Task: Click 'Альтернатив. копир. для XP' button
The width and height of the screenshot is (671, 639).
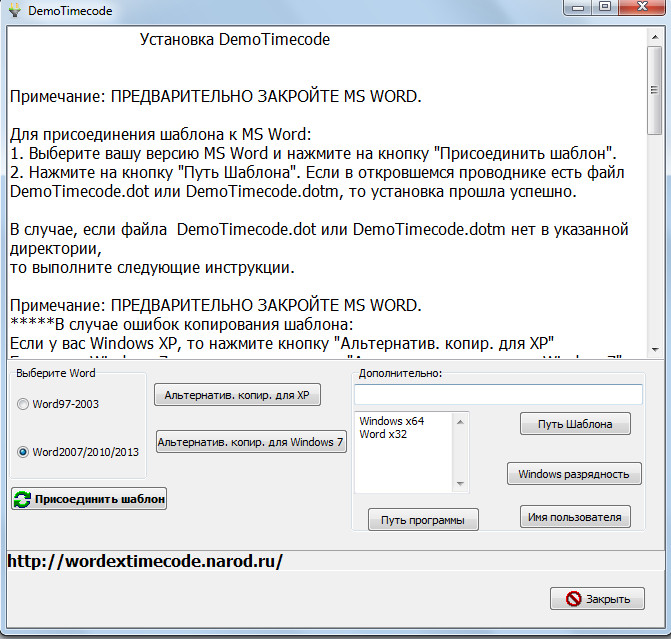Action: 237,395
